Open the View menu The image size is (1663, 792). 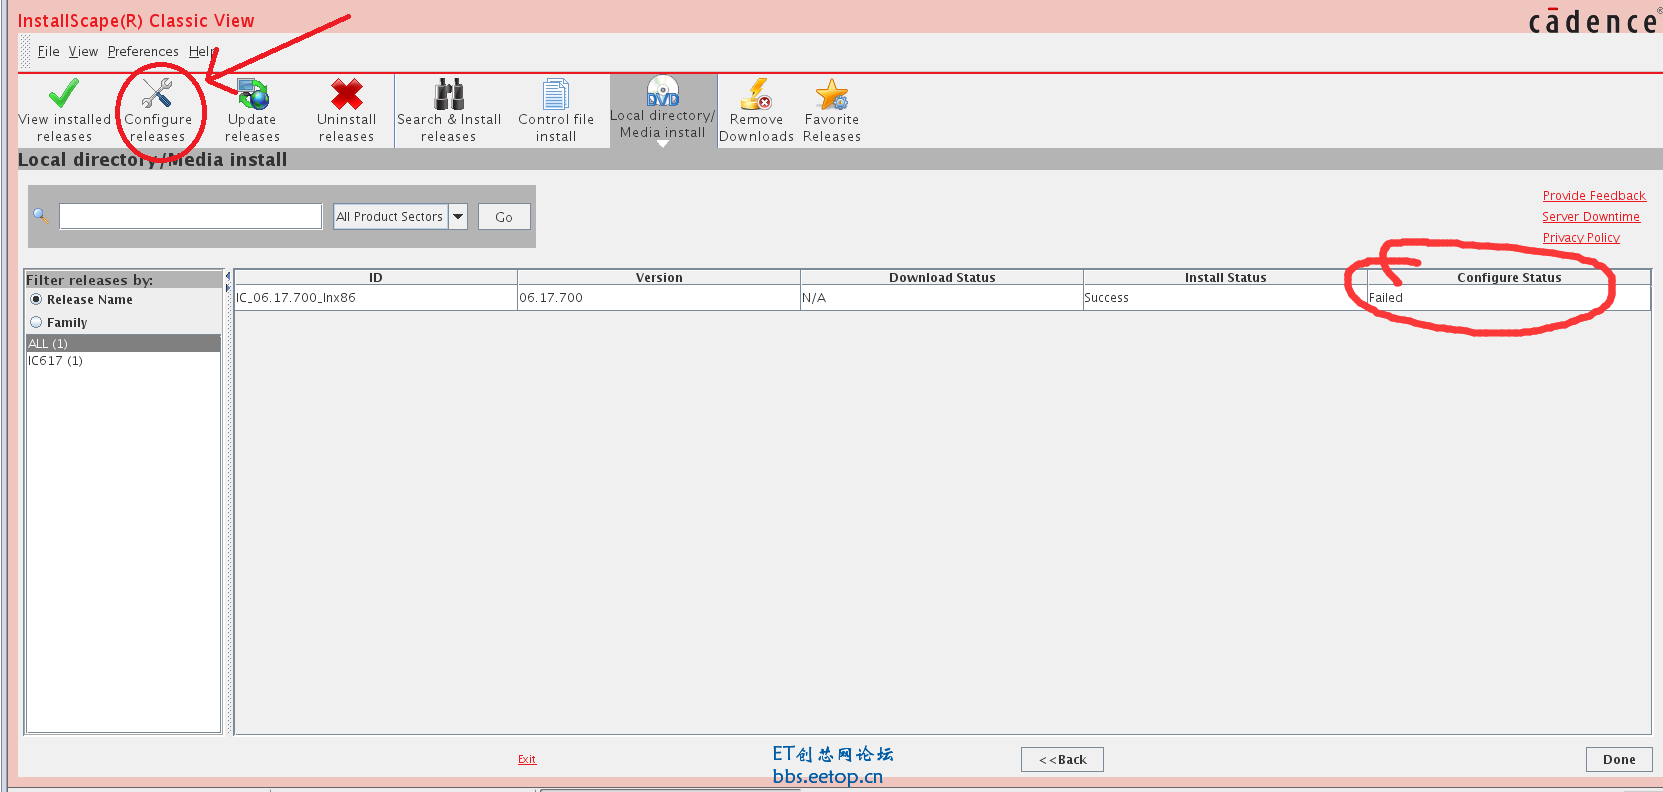click(x=83, y=51)
